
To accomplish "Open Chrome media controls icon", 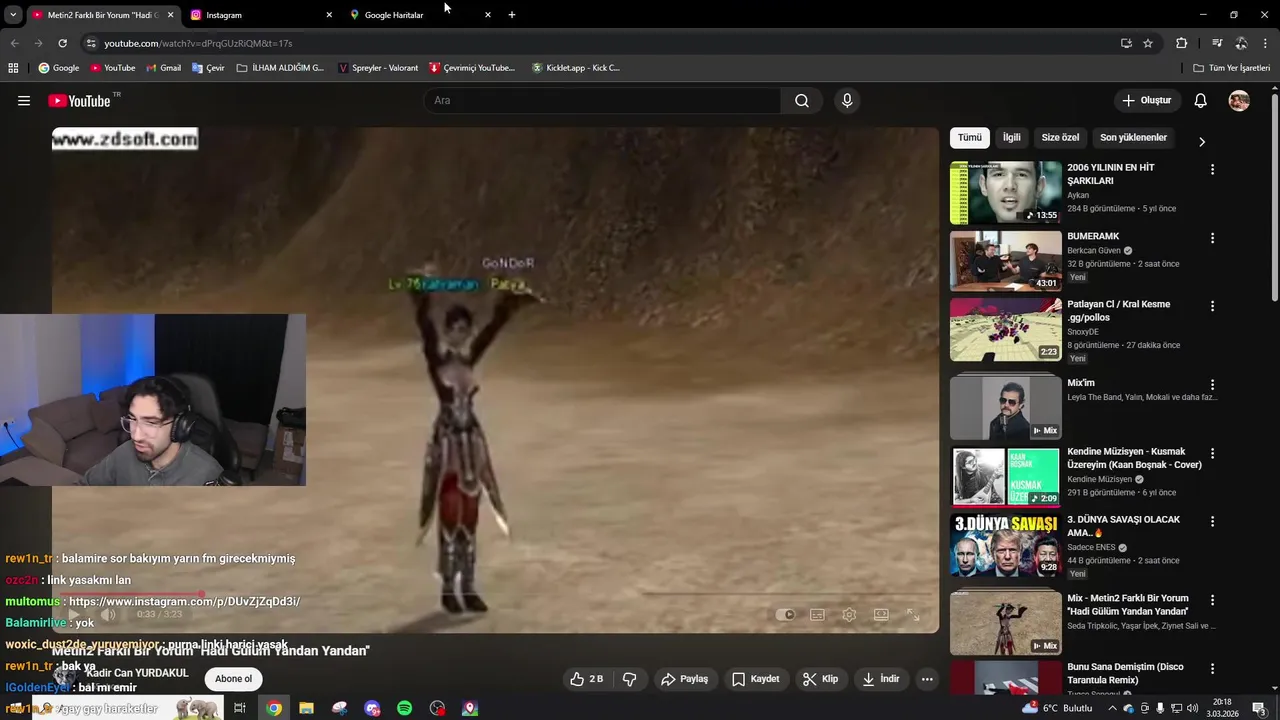I will pos(1217,43).
